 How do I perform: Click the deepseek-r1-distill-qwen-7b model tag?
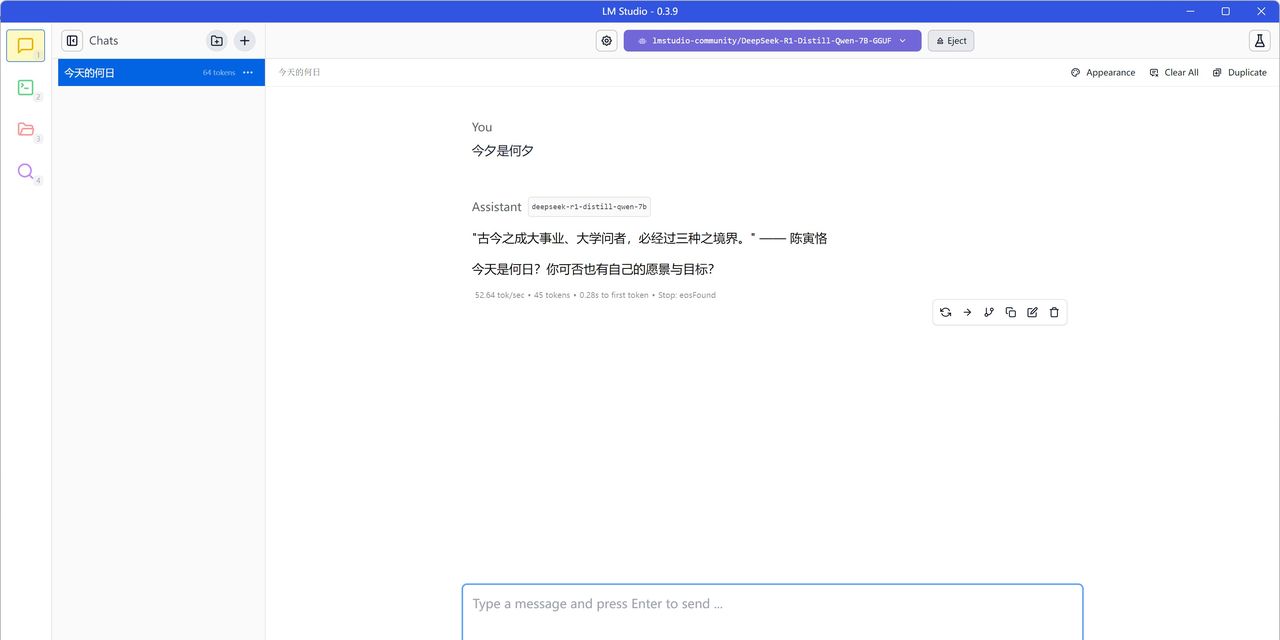click(x=589, y=207)
